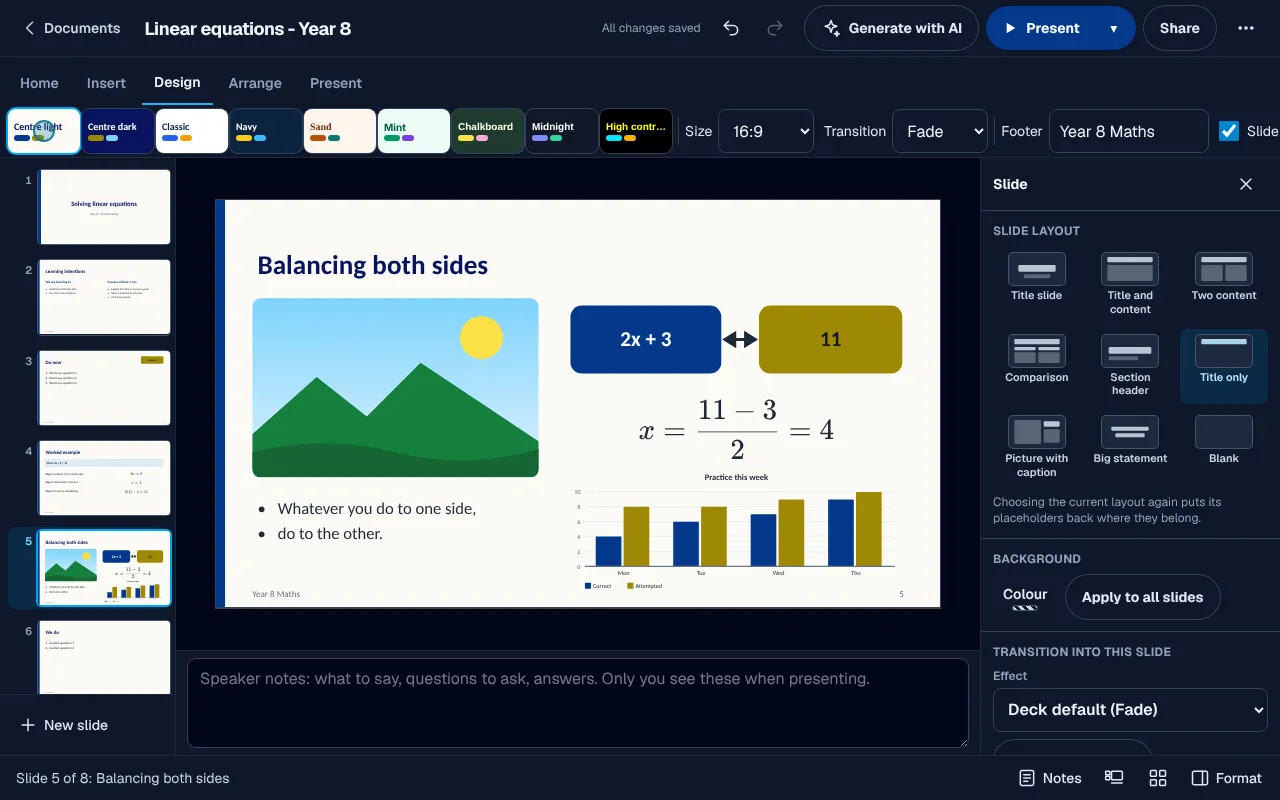This screenshot has height=800, width=1280.
Task: Choose the Comparison layout icon
Action: coord(1036,351)
